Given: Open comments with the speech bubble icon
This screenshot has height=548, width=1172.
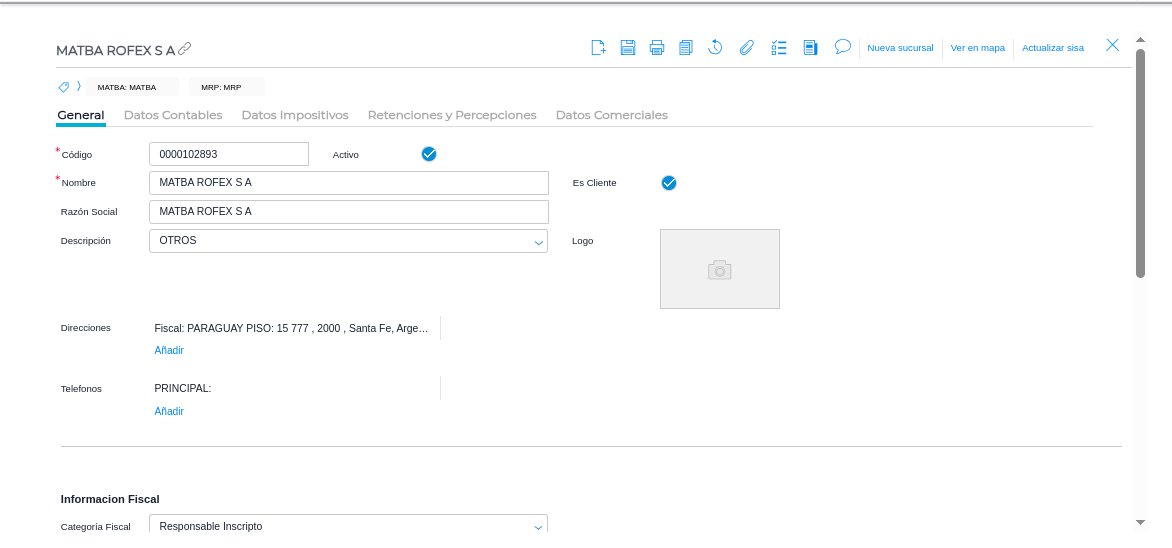Looking at the screenshot, I should point(842,47).
